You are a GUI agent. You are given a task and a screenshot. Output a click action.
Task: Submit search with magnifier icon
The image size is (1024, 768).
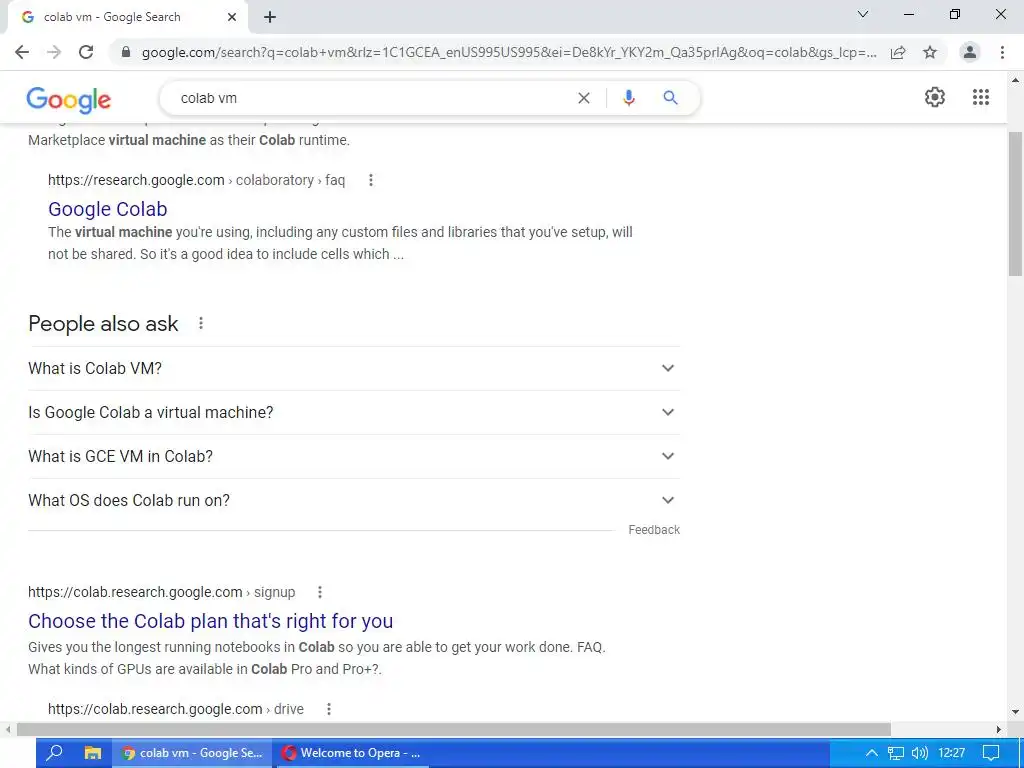pyautogui.click(x=670, y=98)
